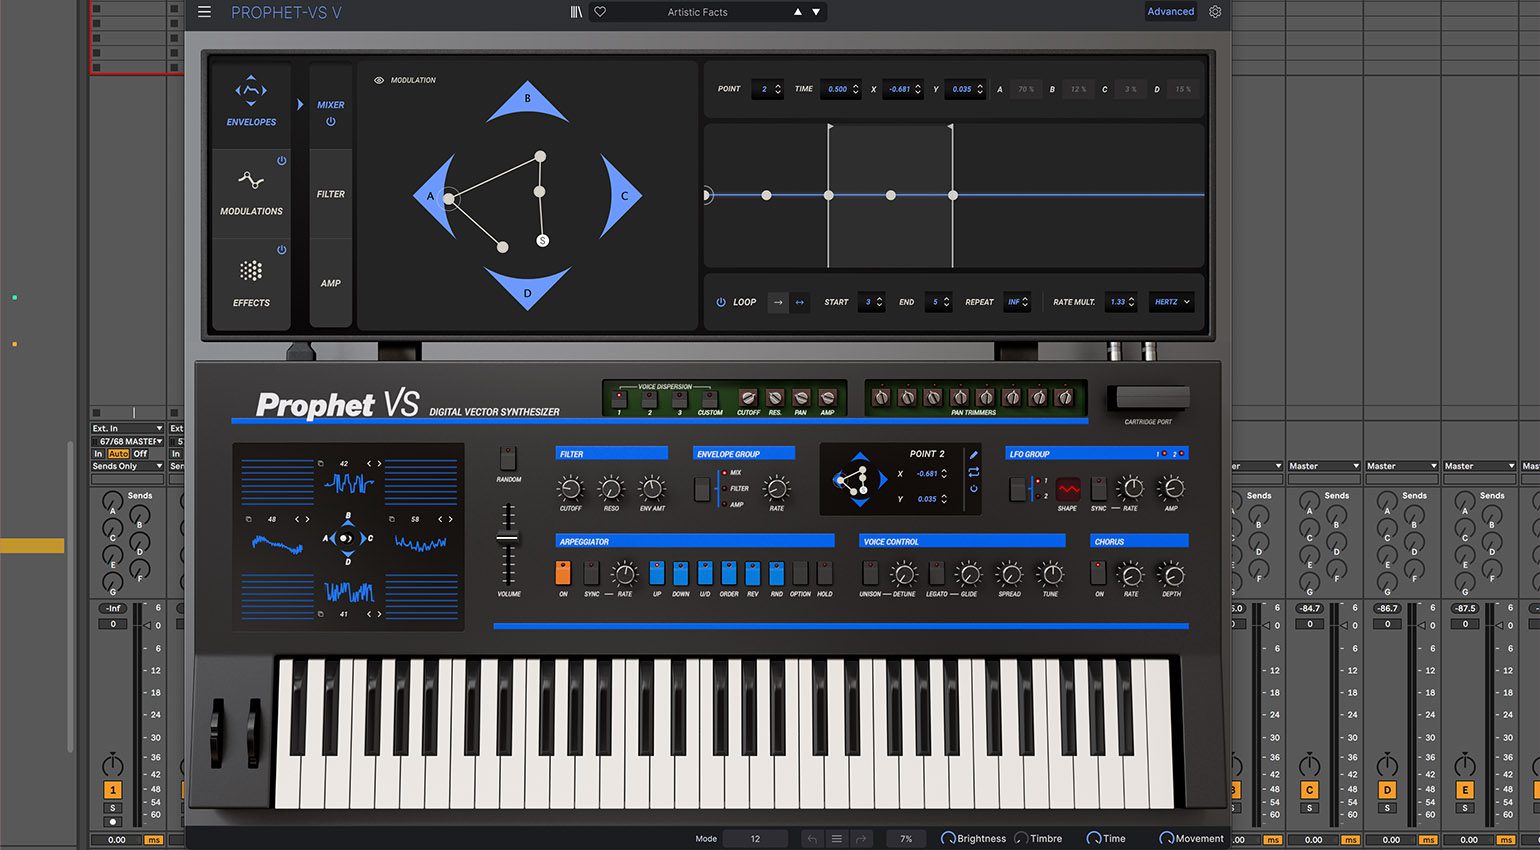The image size is (1540, 850).
Task: Select previous waveform for oscillator A (48)
Action: click(296, 519)
